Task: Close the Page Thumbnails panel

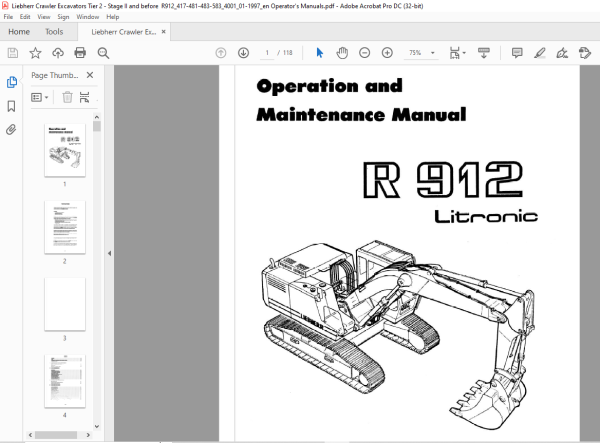Action: (90, 75)
